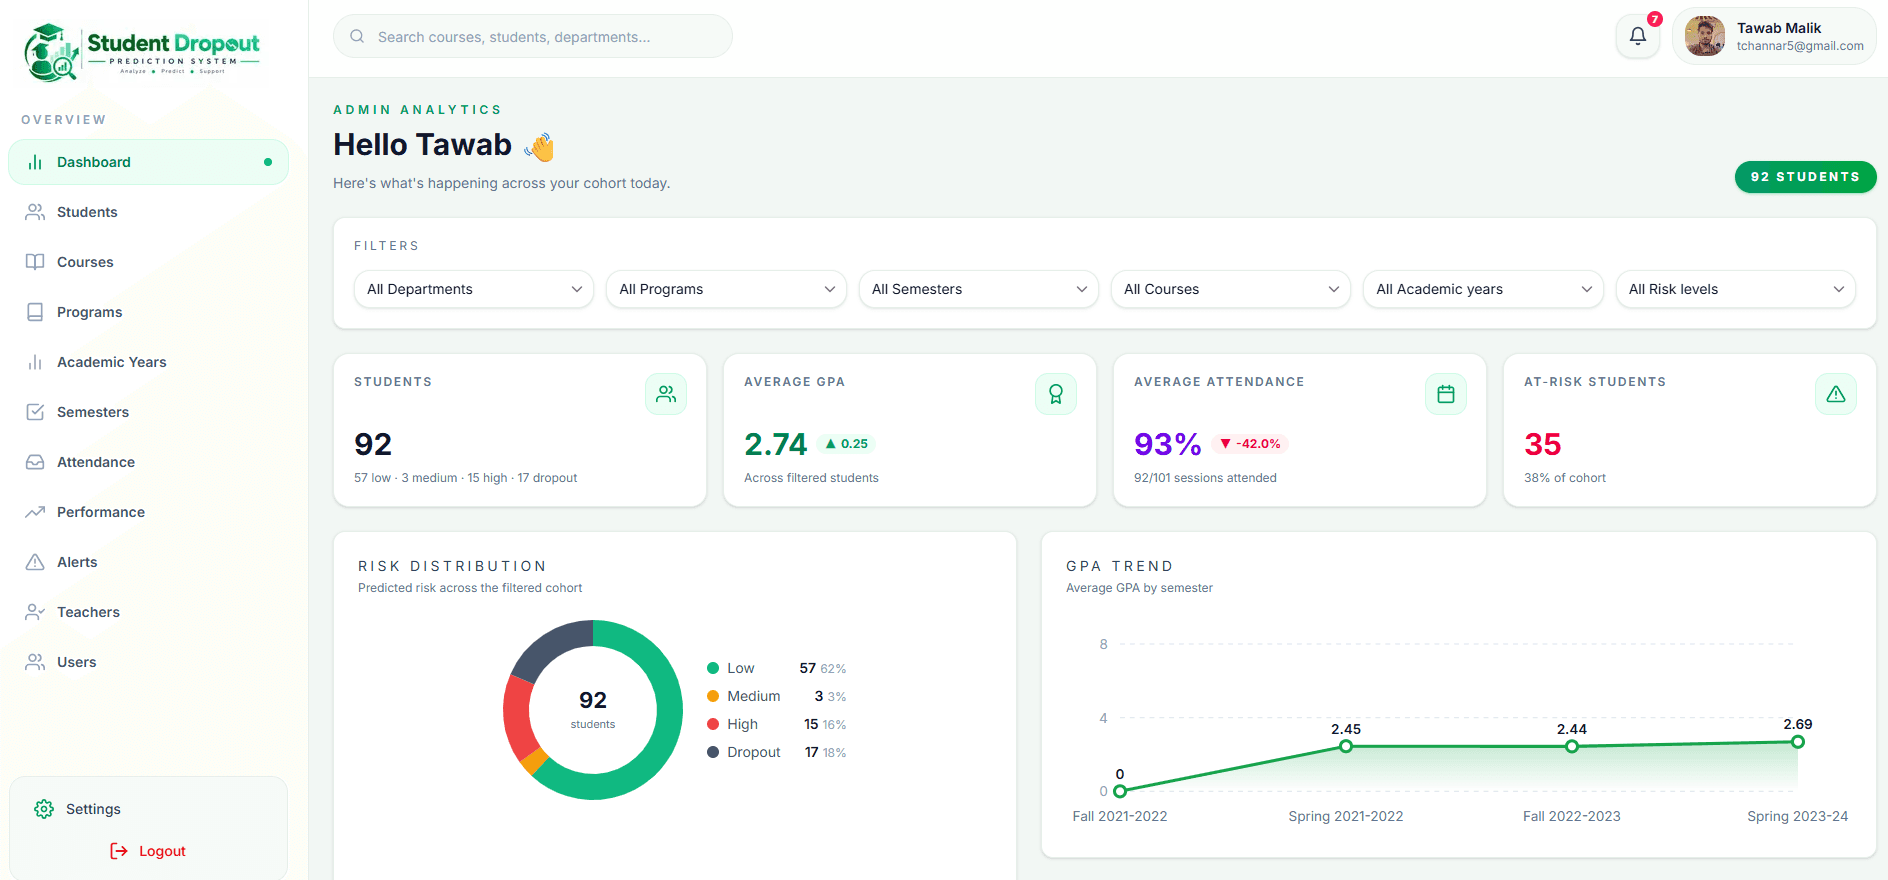Click the Logout arrow icon
This screenshot has height=880, width=1888.
119,851
